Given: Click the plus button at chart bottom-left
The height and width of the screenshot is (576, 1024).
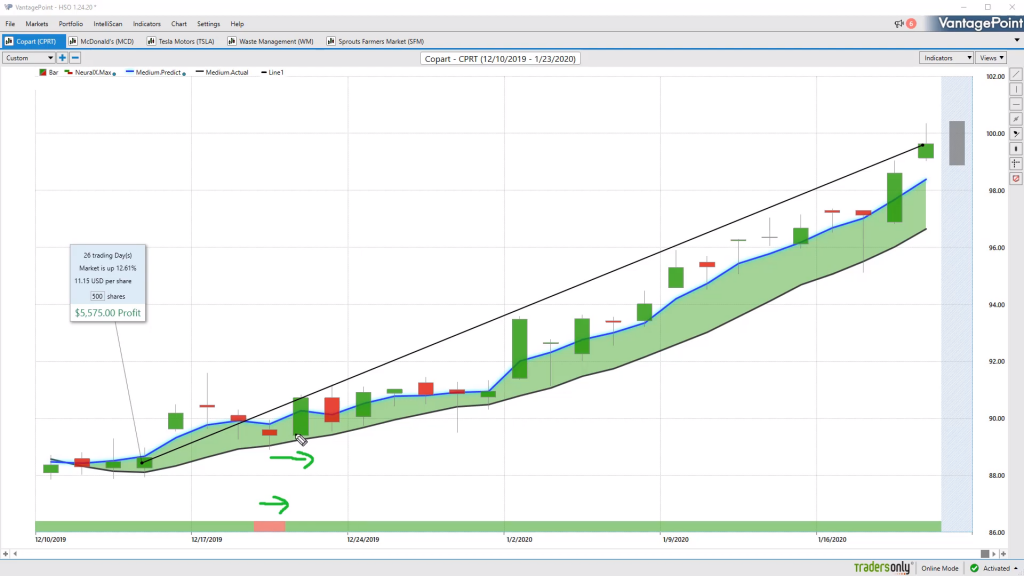Looking at the screenshot, I should 5,554.
